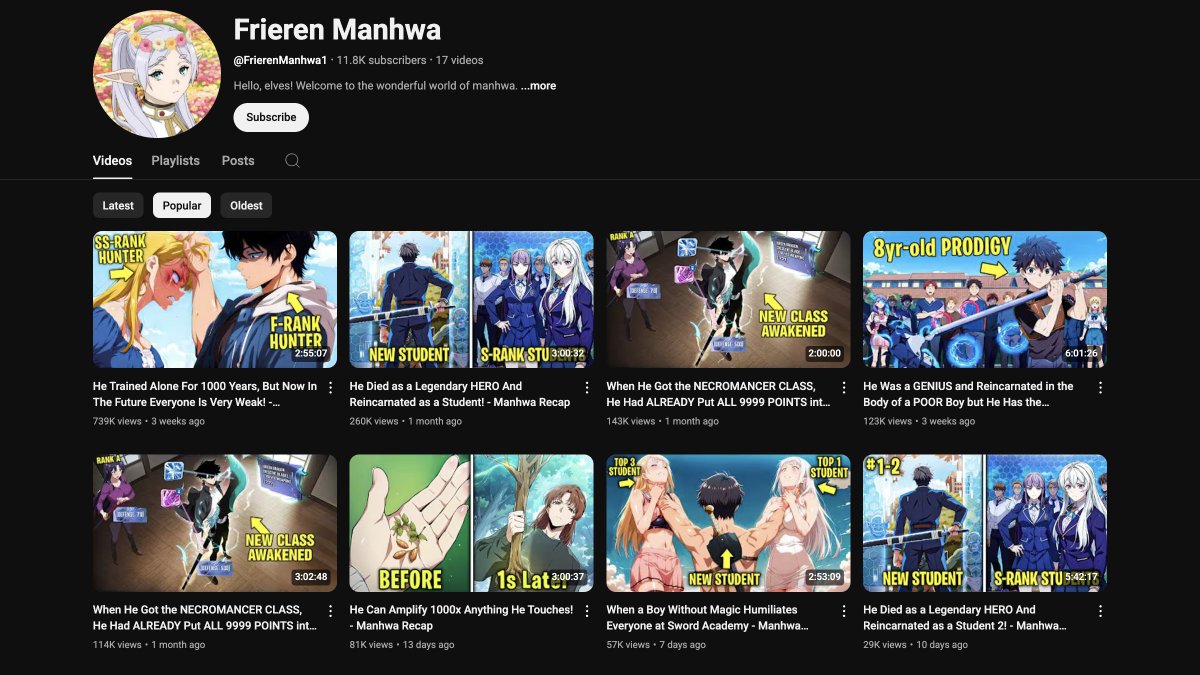
Task: Sort videos by Latest
Action: [x=118, y=205]
